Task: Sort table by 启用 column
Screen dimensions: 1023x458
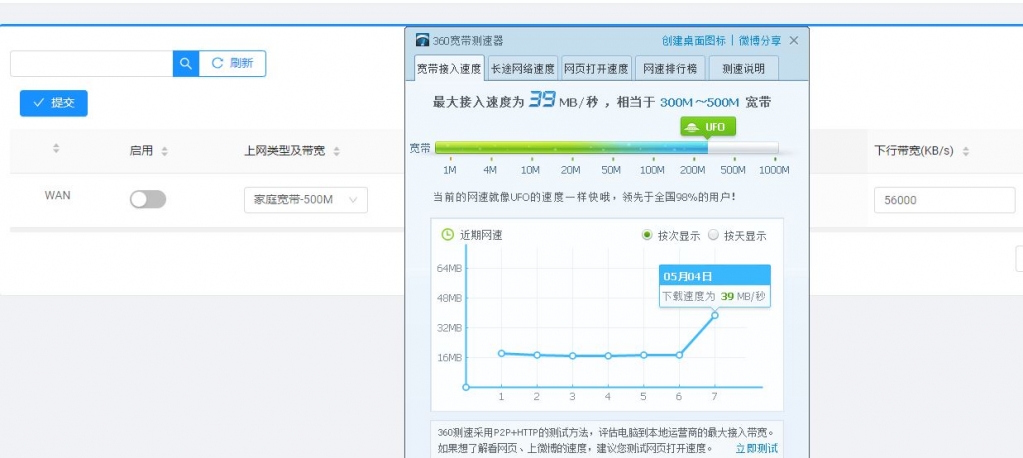Action: click(x=164, y=151)
